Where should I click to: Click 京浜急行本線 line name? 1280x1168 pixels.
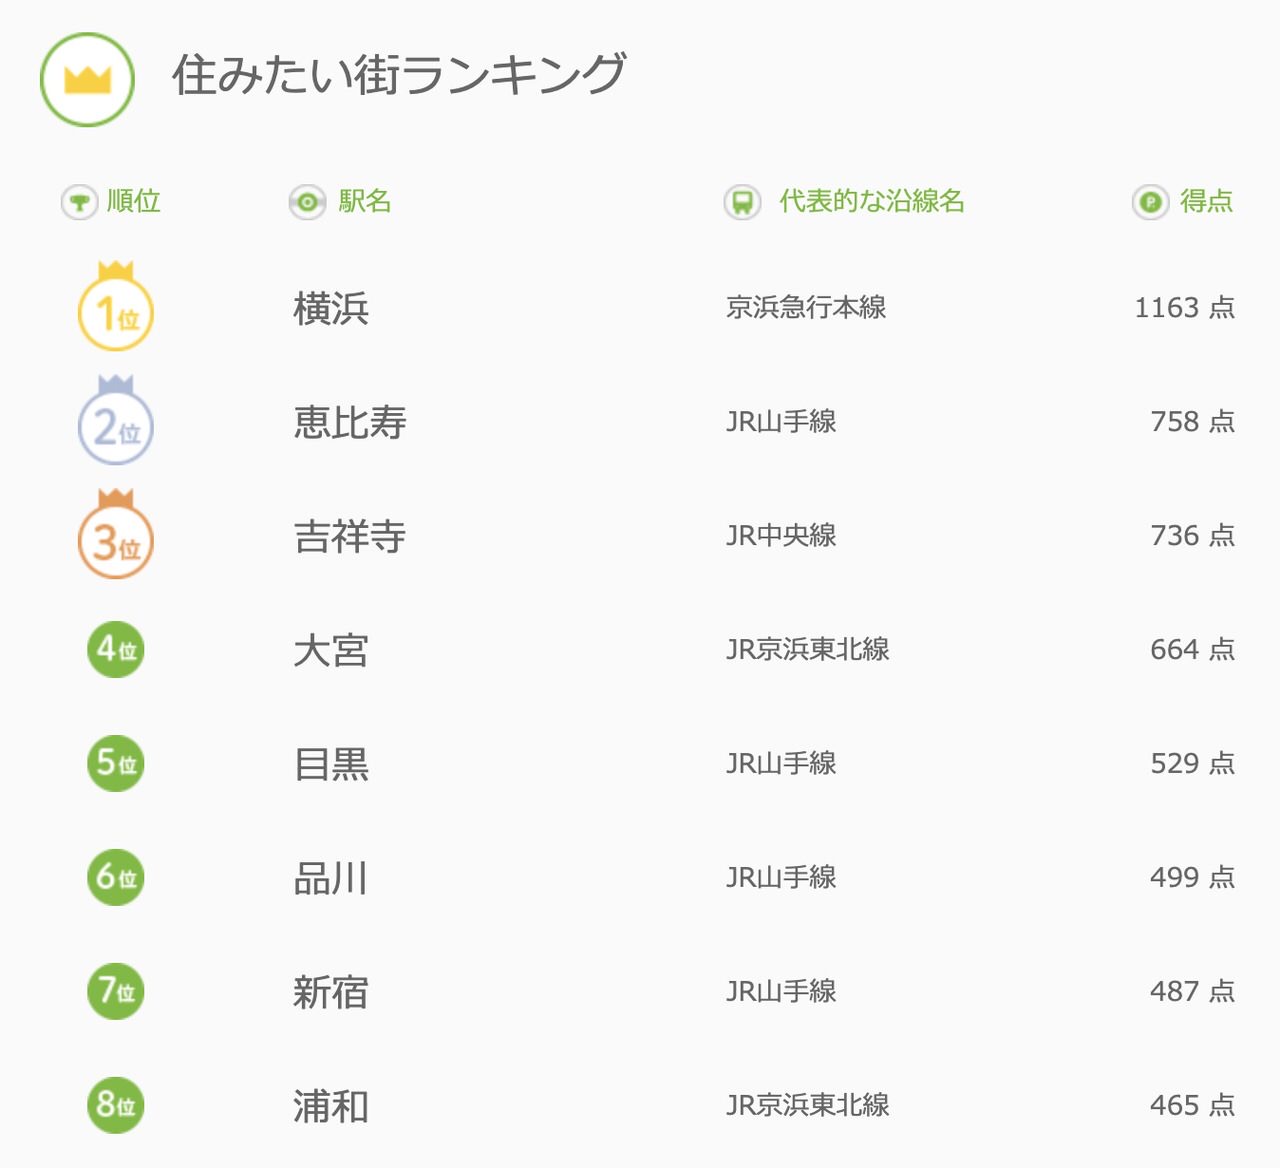(x=806, y=307)
